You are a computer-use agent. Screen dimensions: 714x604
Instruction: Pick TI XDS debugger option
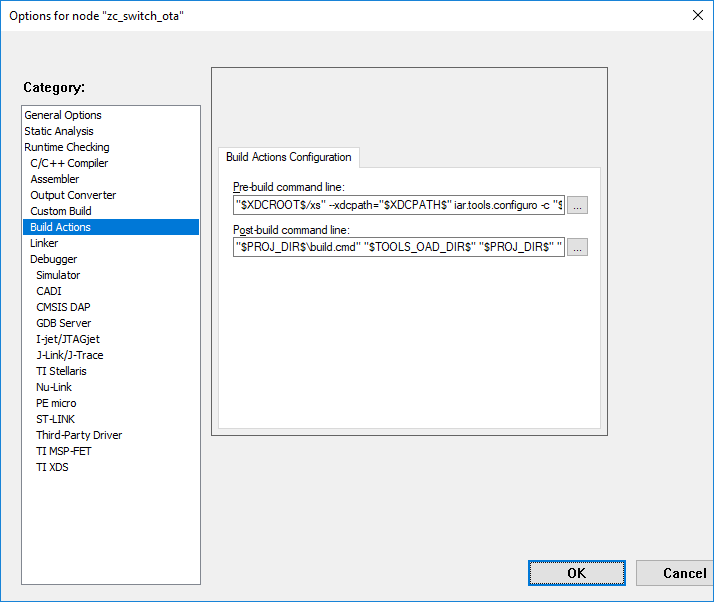pyautogui.click(x=52, y=467)
